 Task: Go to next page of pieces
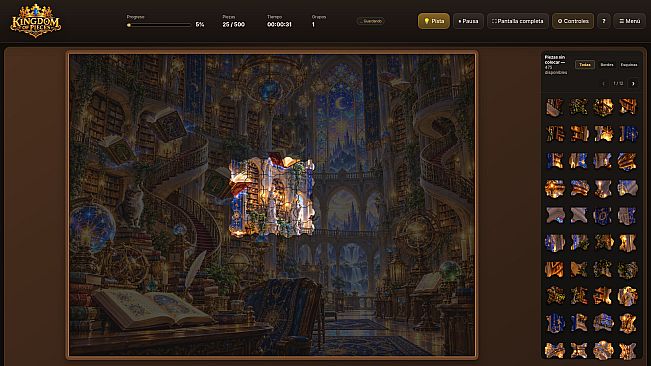tap(633, 83)
